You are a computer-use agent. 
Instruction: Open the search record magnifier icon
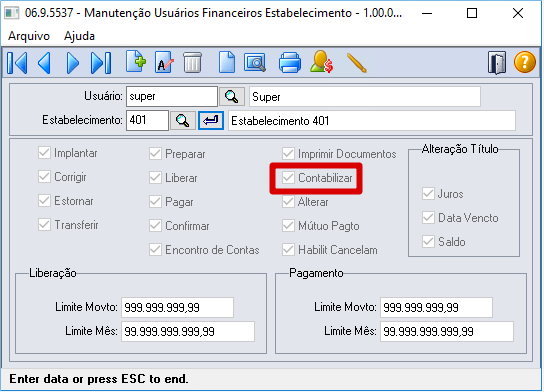(255, 62)
